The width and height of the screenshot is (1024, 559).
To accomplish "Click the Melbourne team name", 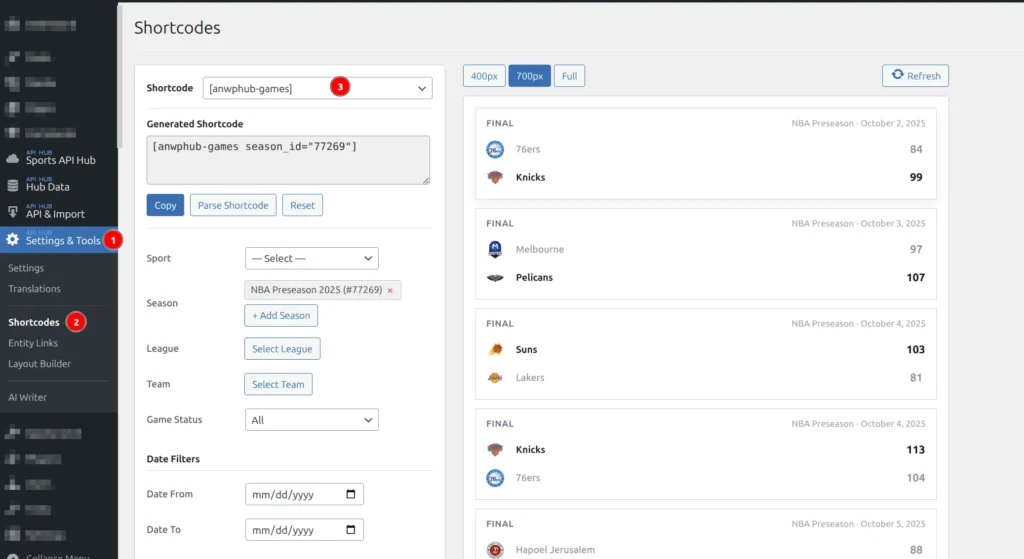I will [x=539, y=249].
